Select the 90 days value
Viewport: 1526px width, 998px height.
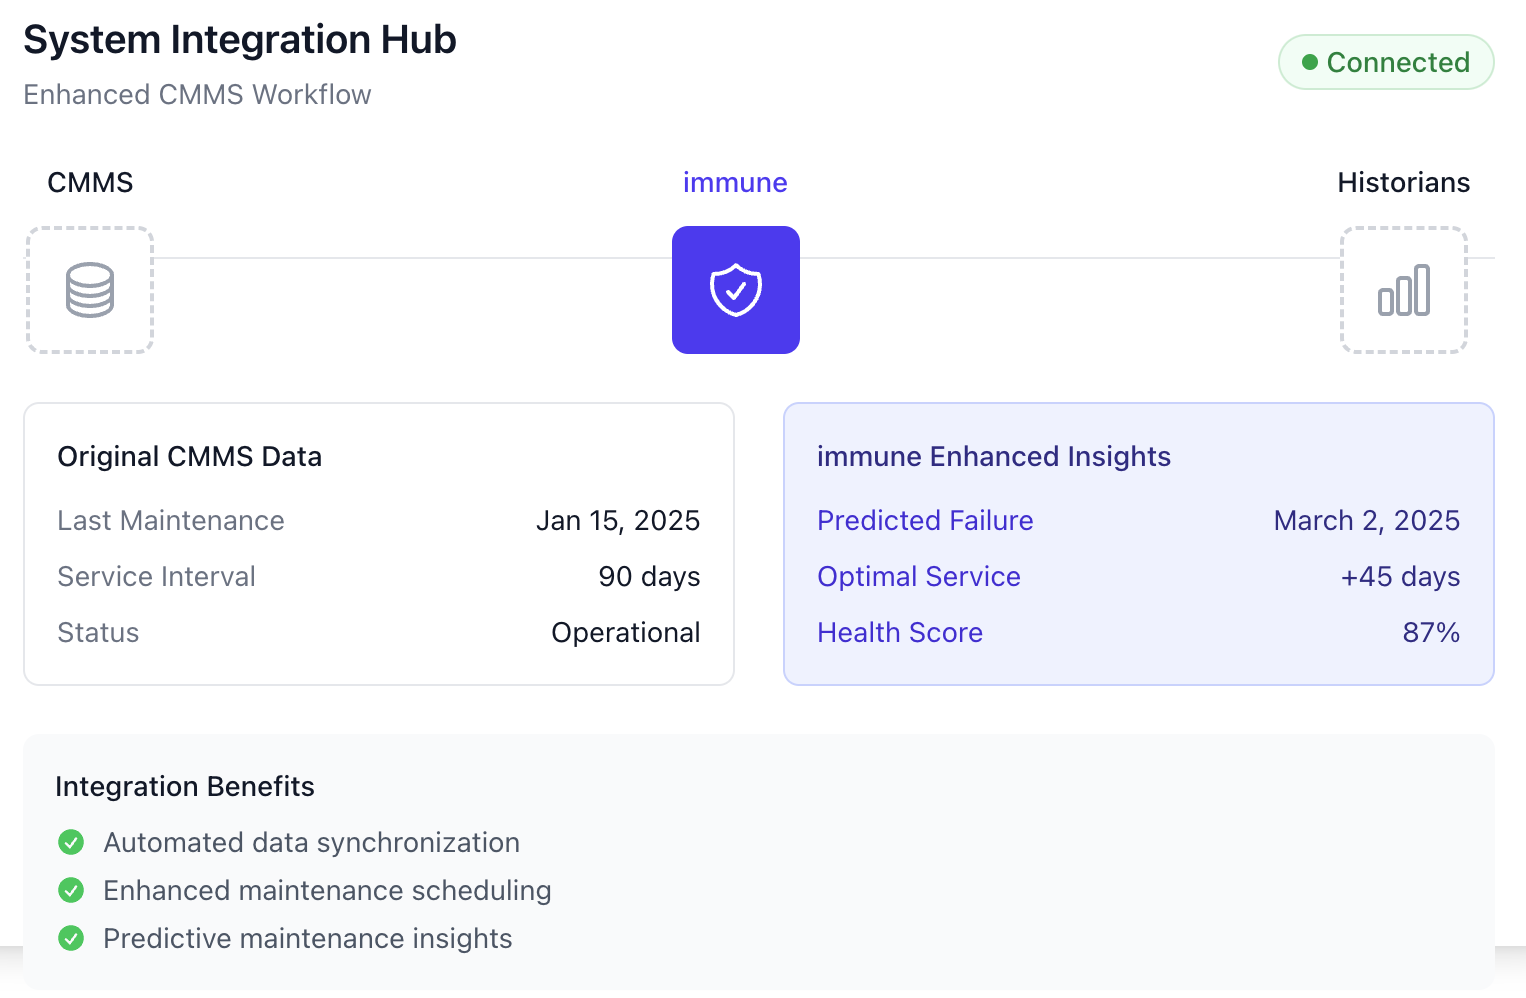coord(649,576)
